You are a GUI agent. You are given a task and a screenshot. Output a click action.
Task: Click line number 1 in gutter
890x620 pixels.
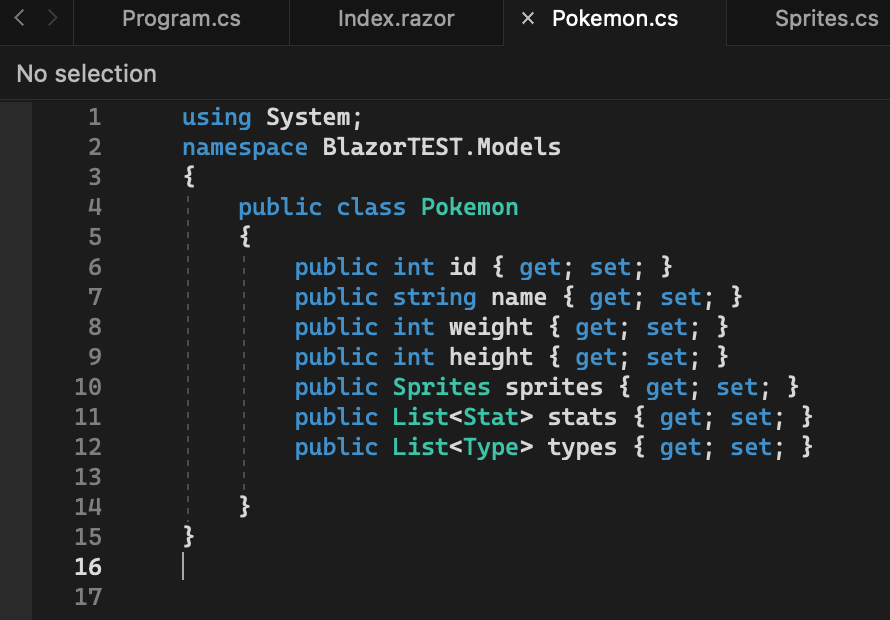coord(95,118)
